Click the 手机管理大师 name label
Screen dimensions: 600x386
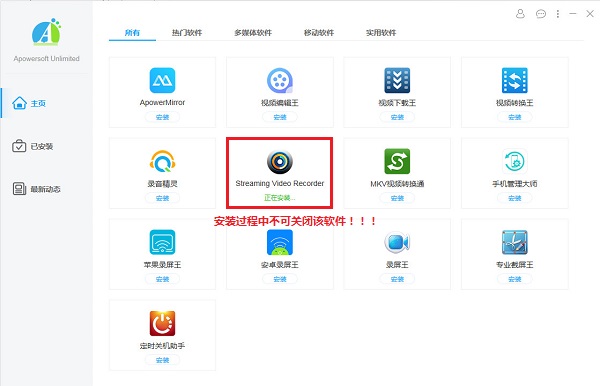point(515,184)
